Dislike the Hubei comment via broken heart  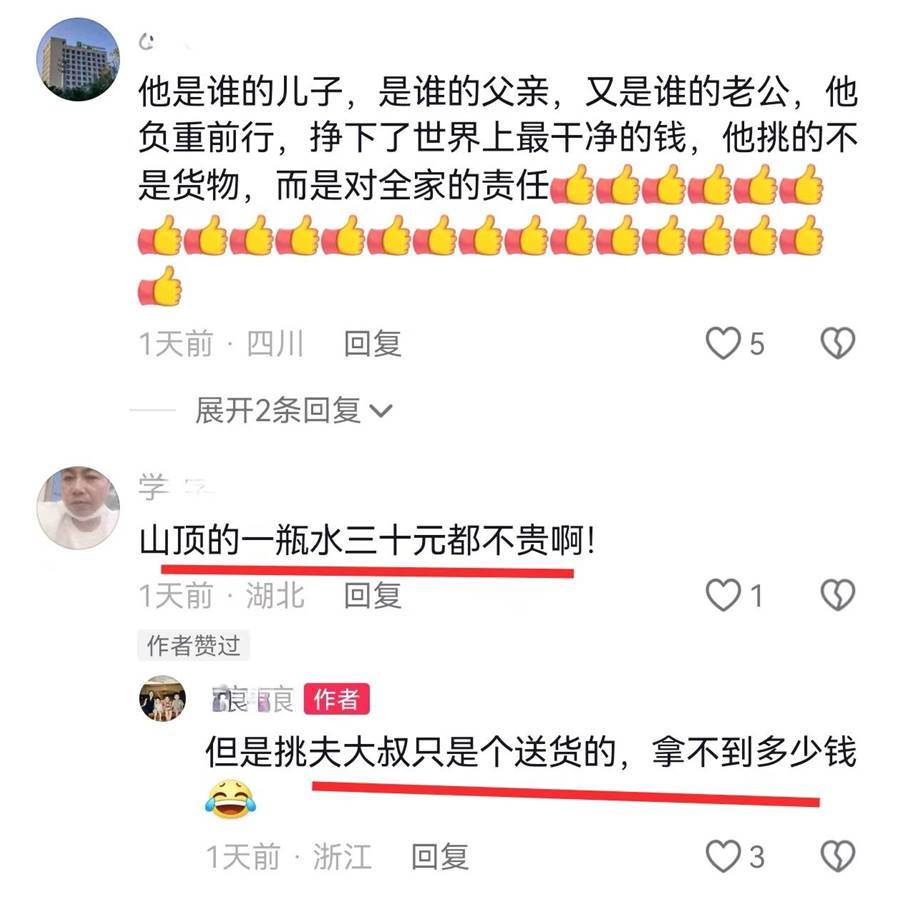[837, 594]
